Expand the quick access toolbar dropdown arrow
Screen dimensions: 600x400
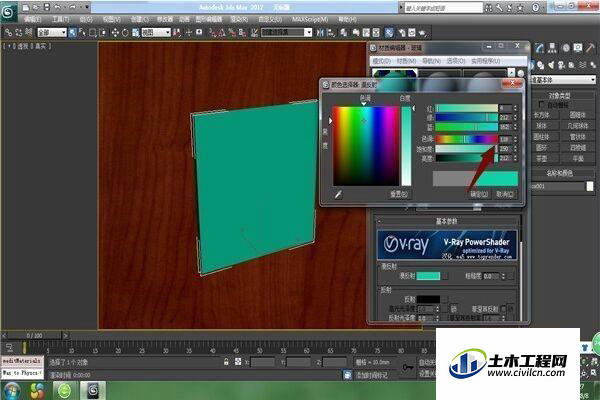(x=87, y=7)
